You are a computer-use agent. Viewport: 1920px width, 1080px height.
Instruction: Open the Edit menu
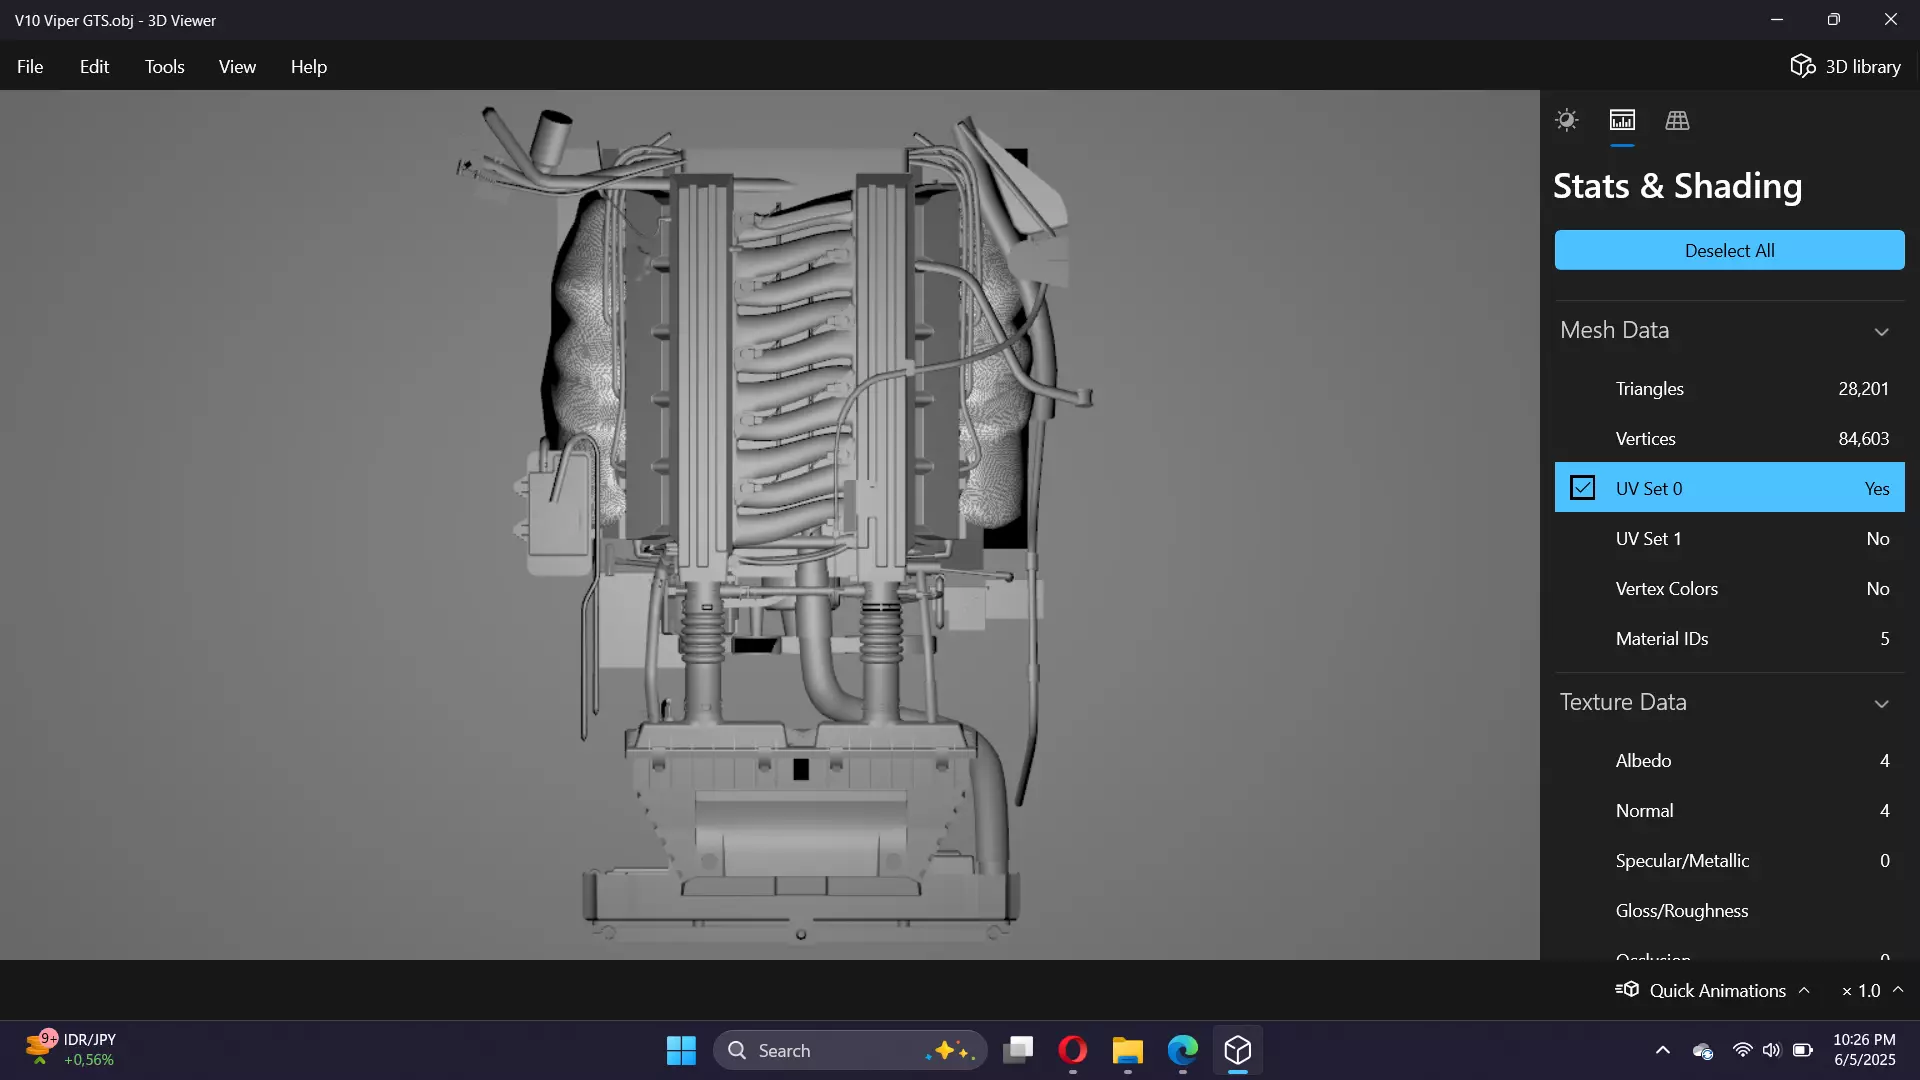[94, 66]
